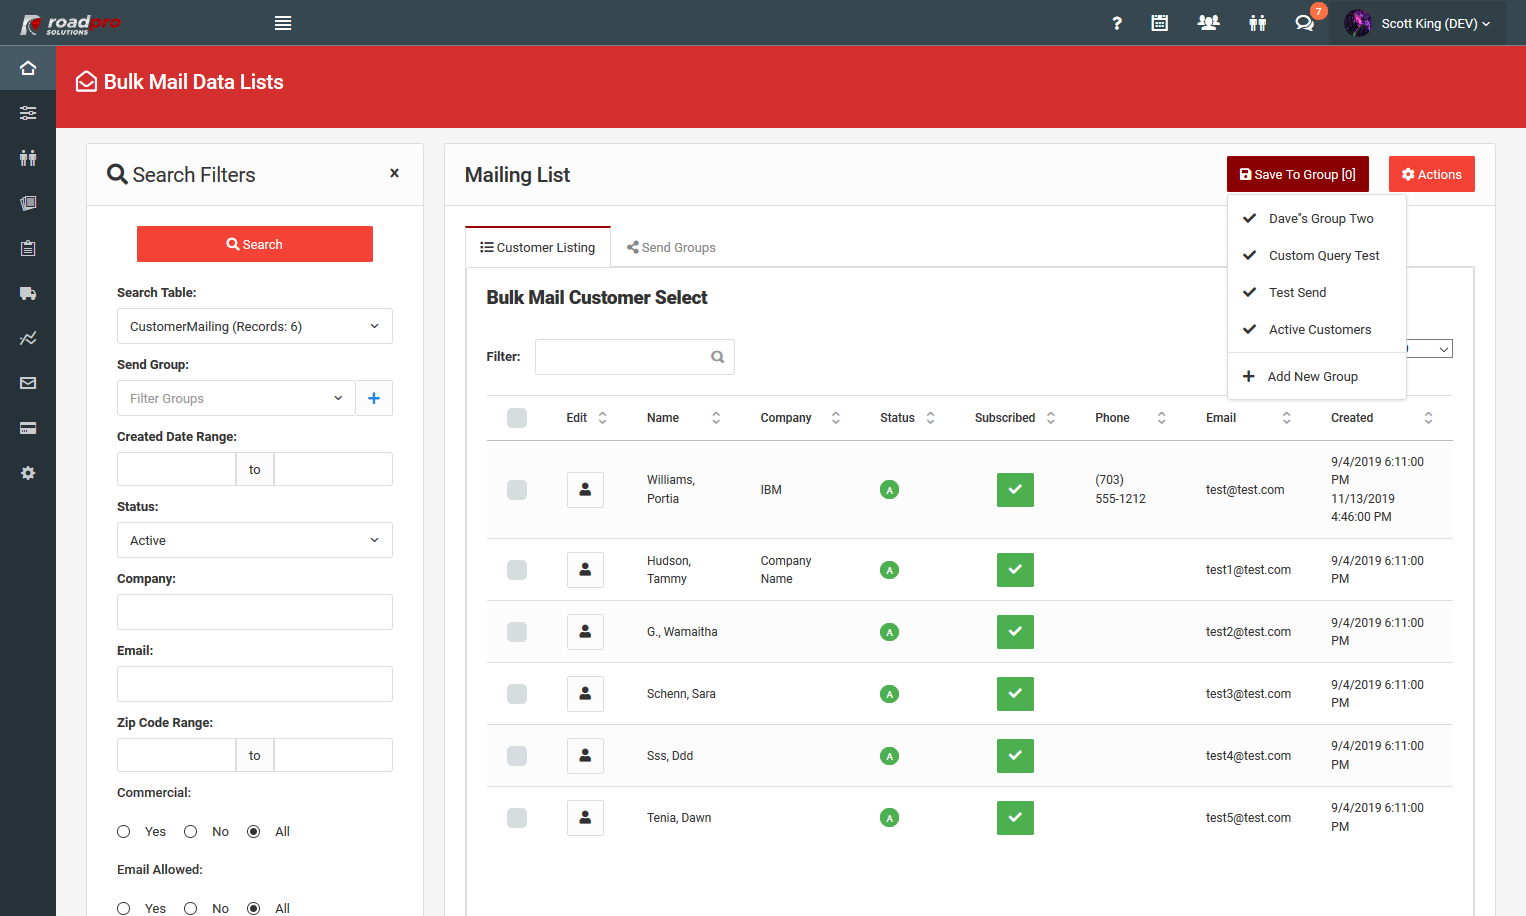The width and height of the screenshot is (1526, 916).
Task: Open the Filter Groups dropdown
Action: [x=236, y=398]
